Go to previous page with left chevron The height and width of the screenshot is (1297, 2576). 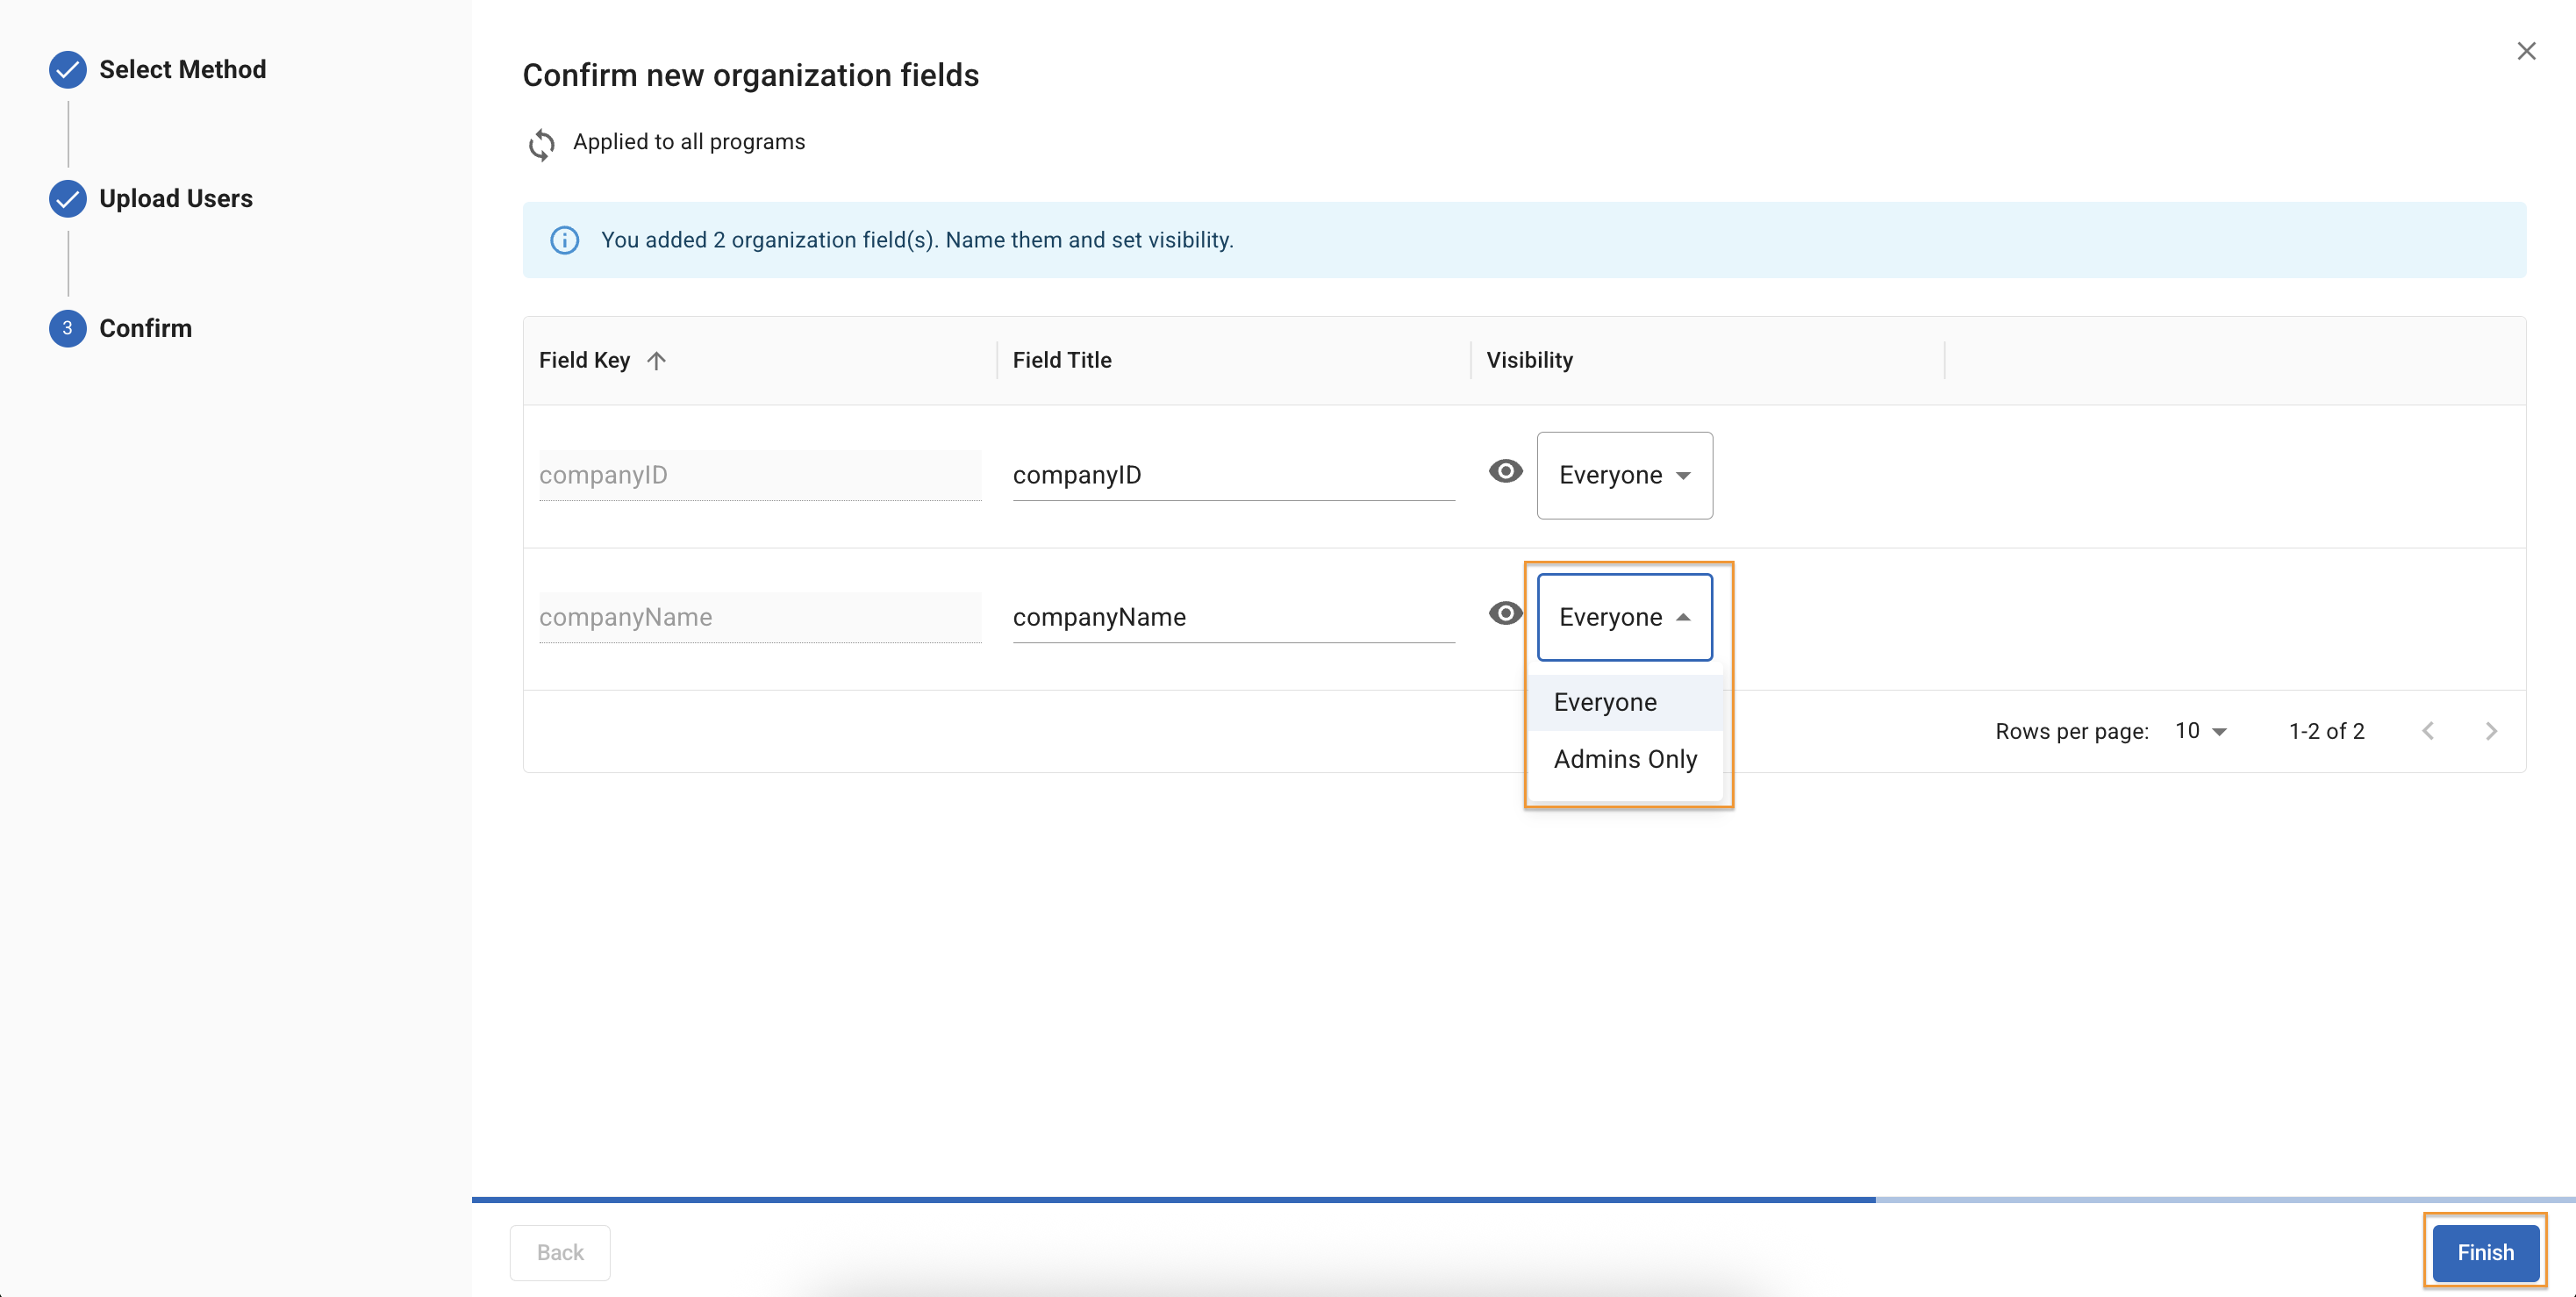click(2428, 731)
